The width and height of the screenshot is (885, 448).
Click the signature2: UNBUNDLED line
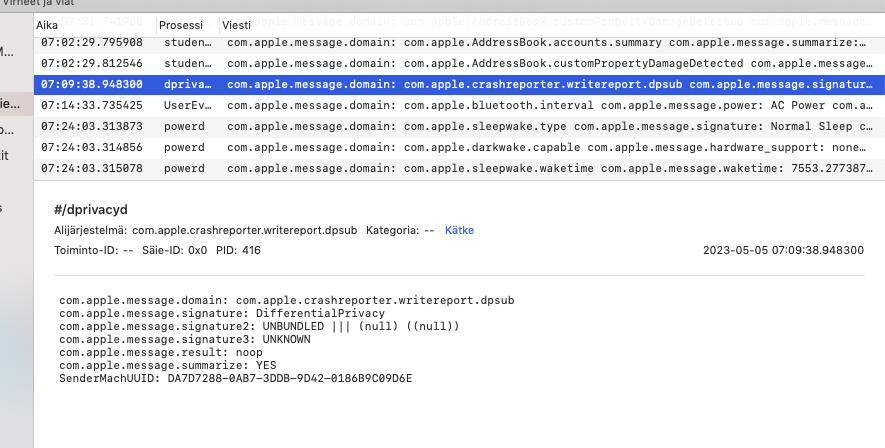(x=259, y=327)
